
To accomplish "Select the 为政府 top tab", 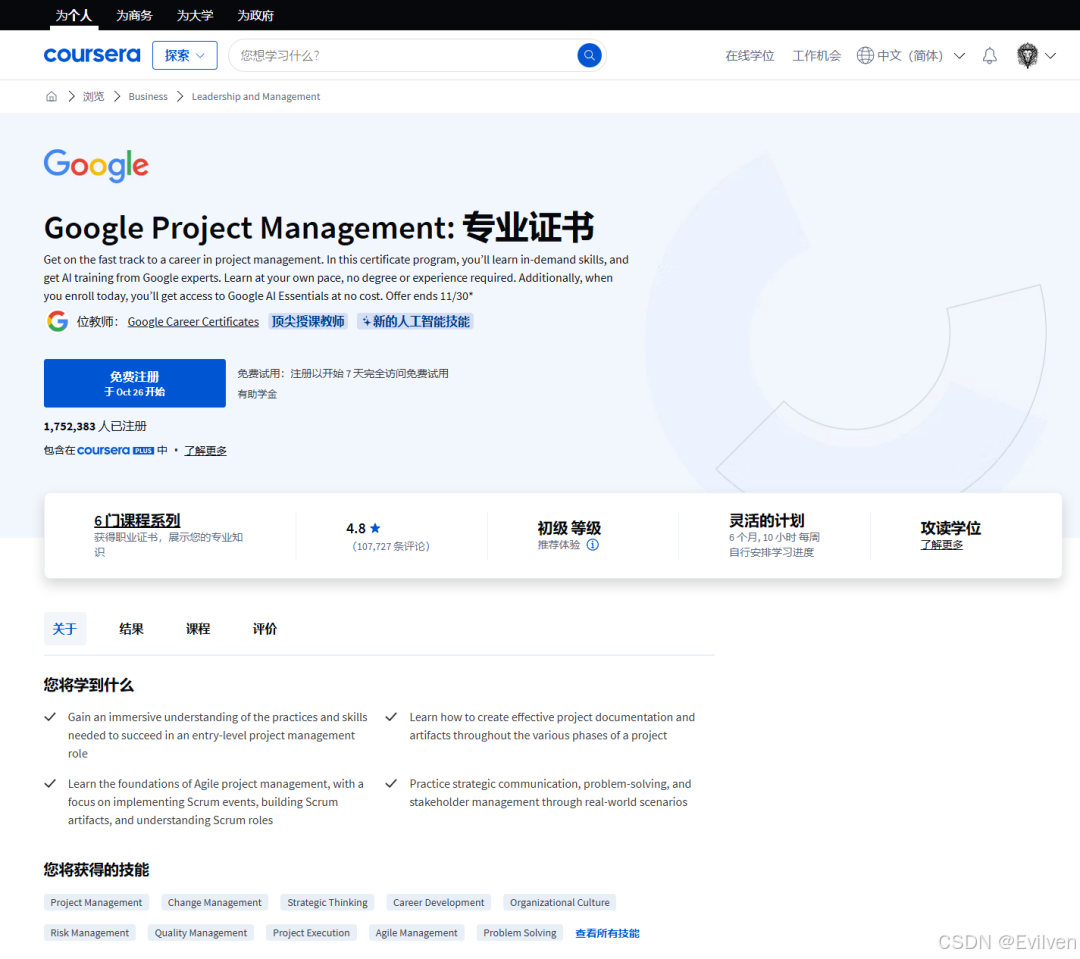I will tap(256, 15).
